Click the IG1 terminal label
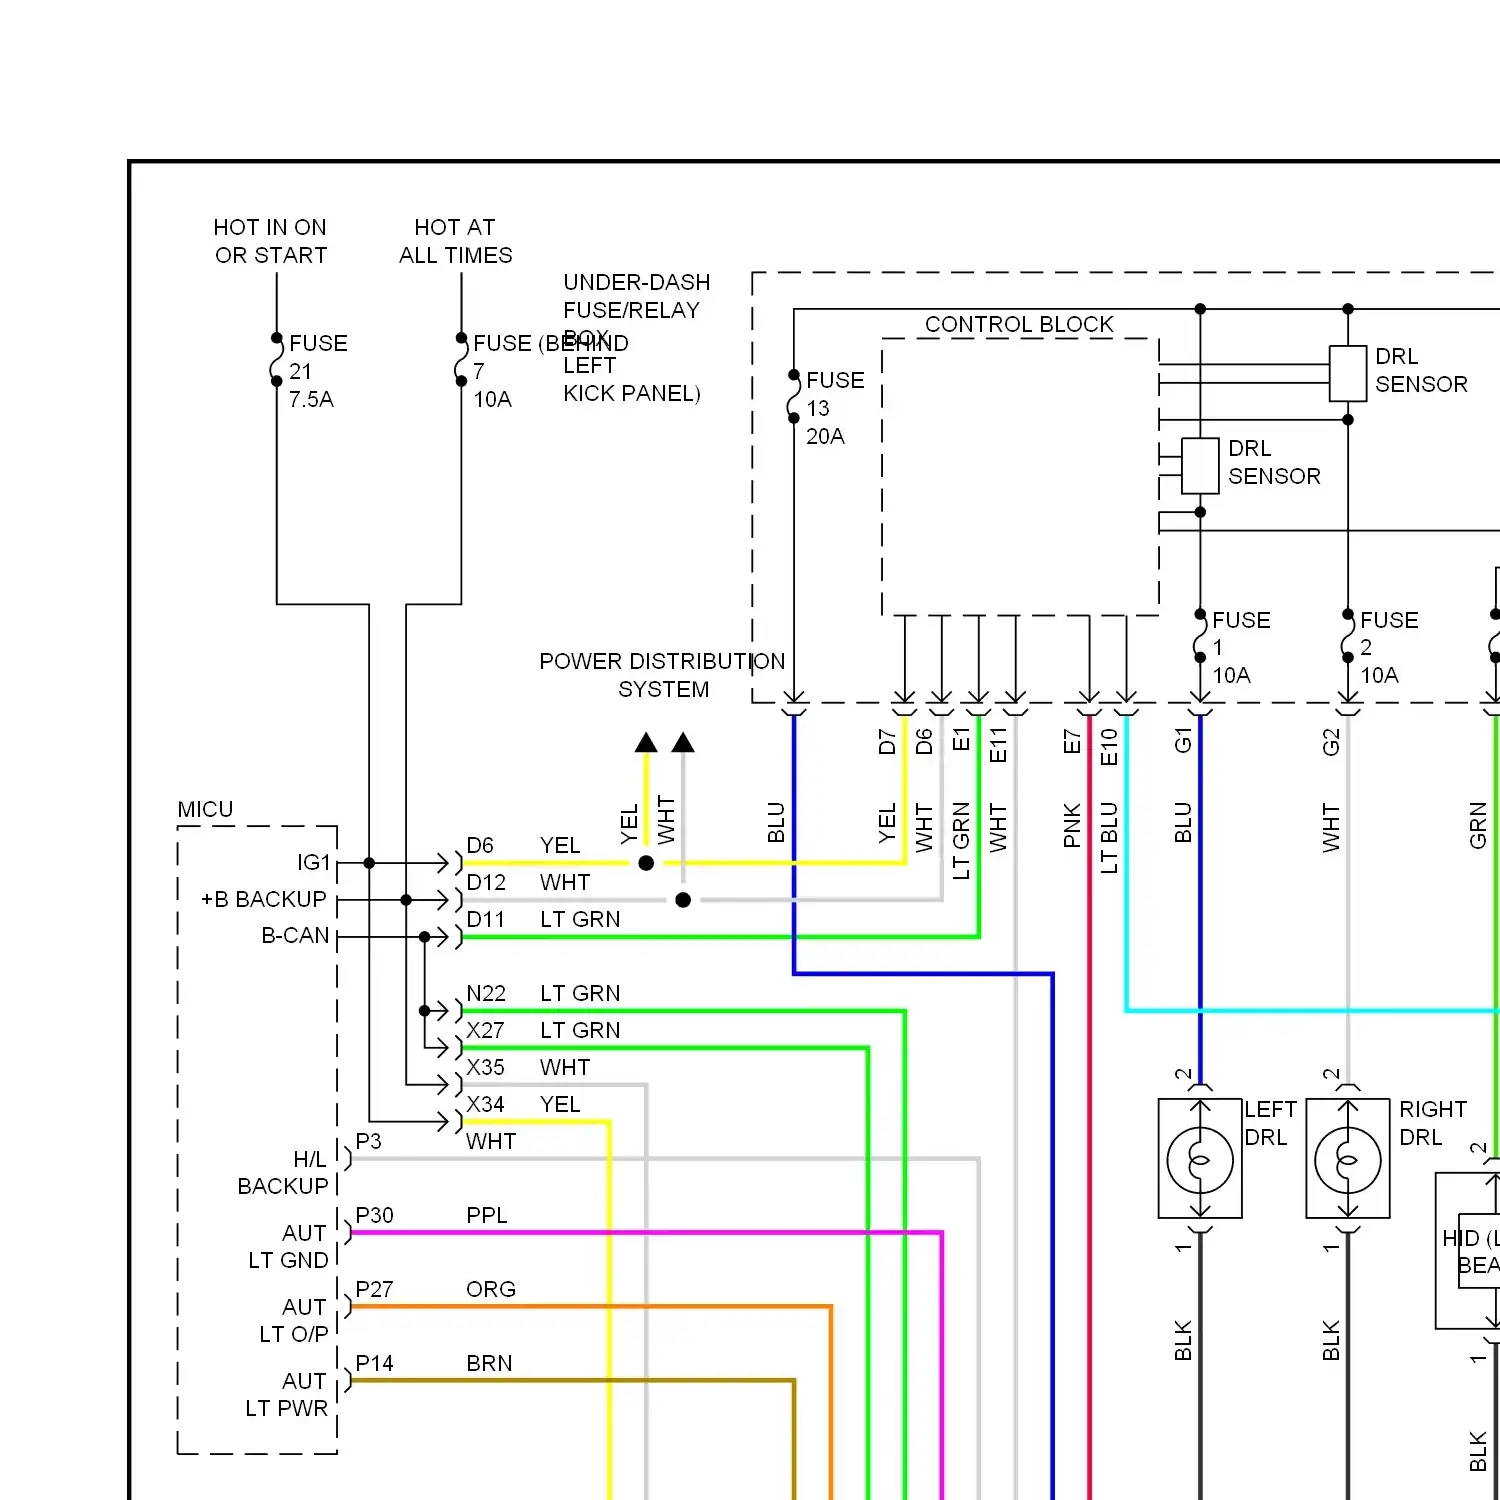Screen dimensions: 1500x1500 (x=313, y=862)
